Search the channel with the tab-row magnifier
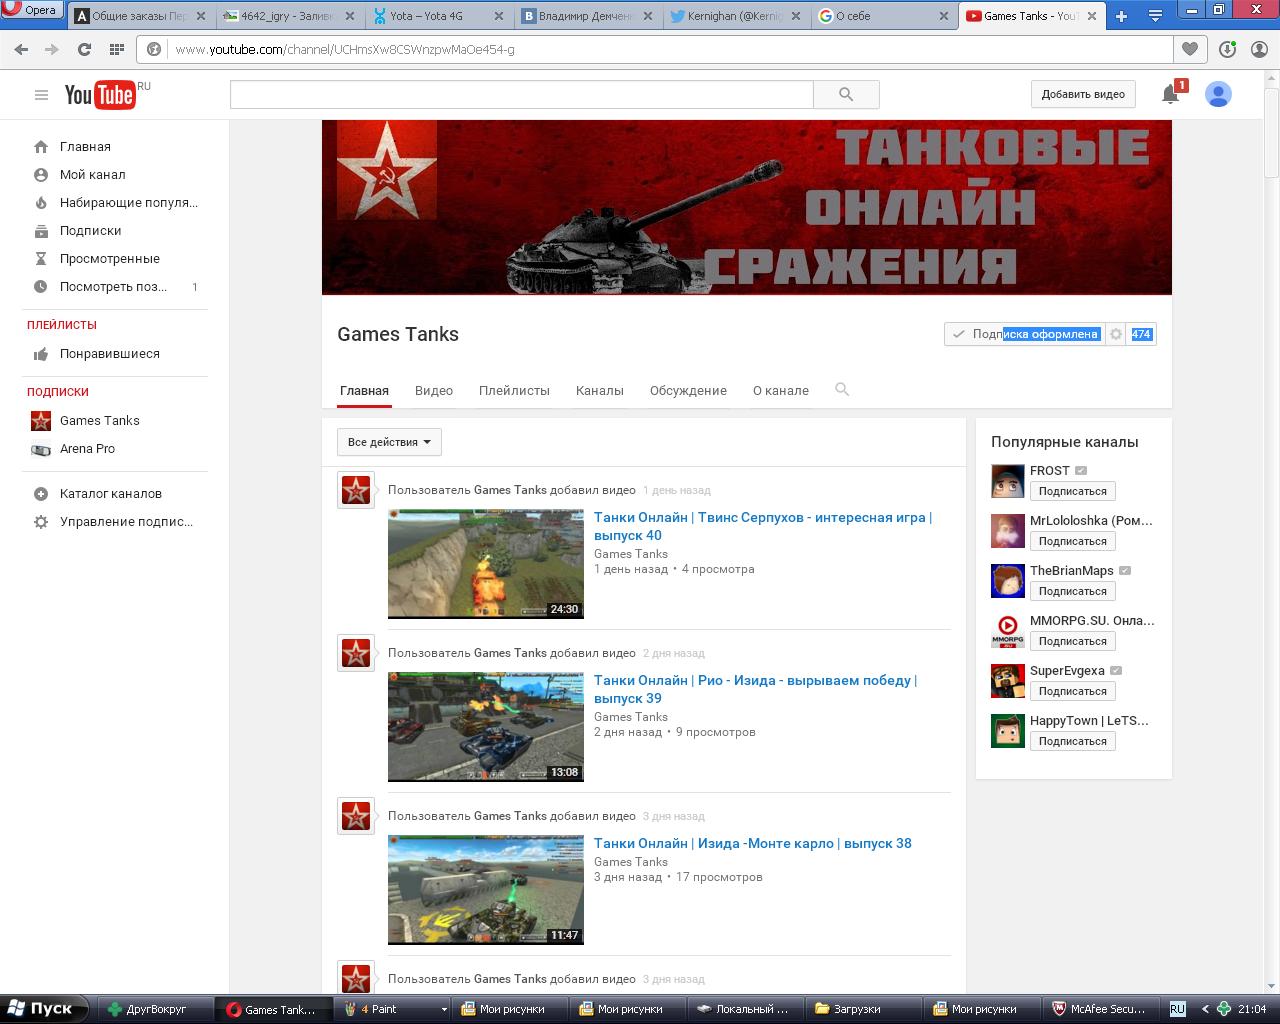Image resolution: width=1280 pixels, height=1024 pixels. (x=842, y=390)
